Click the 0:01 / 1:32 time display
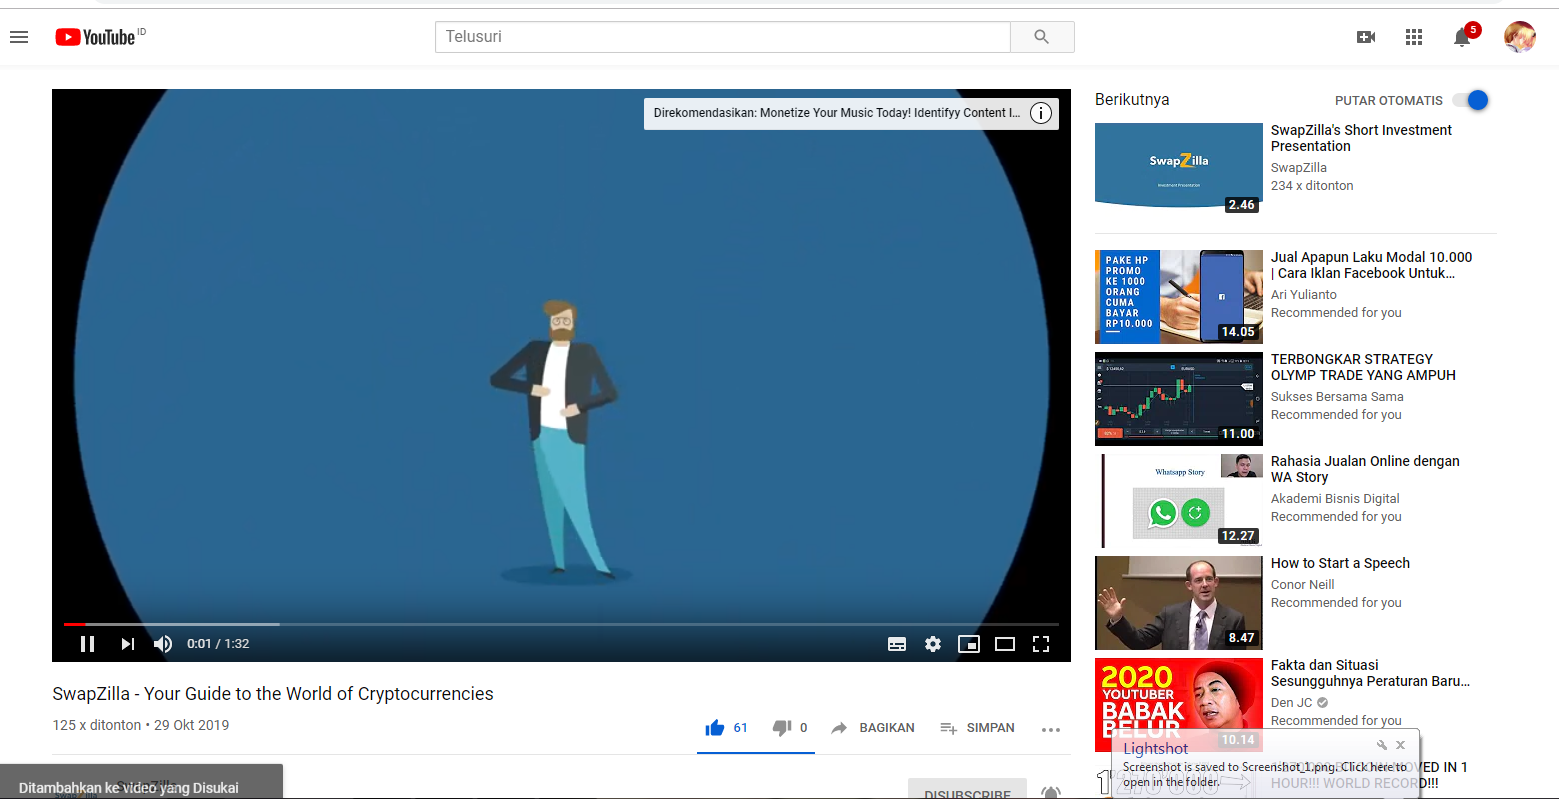The width and height of the screenshot is (1559, 799). point(218,644)
